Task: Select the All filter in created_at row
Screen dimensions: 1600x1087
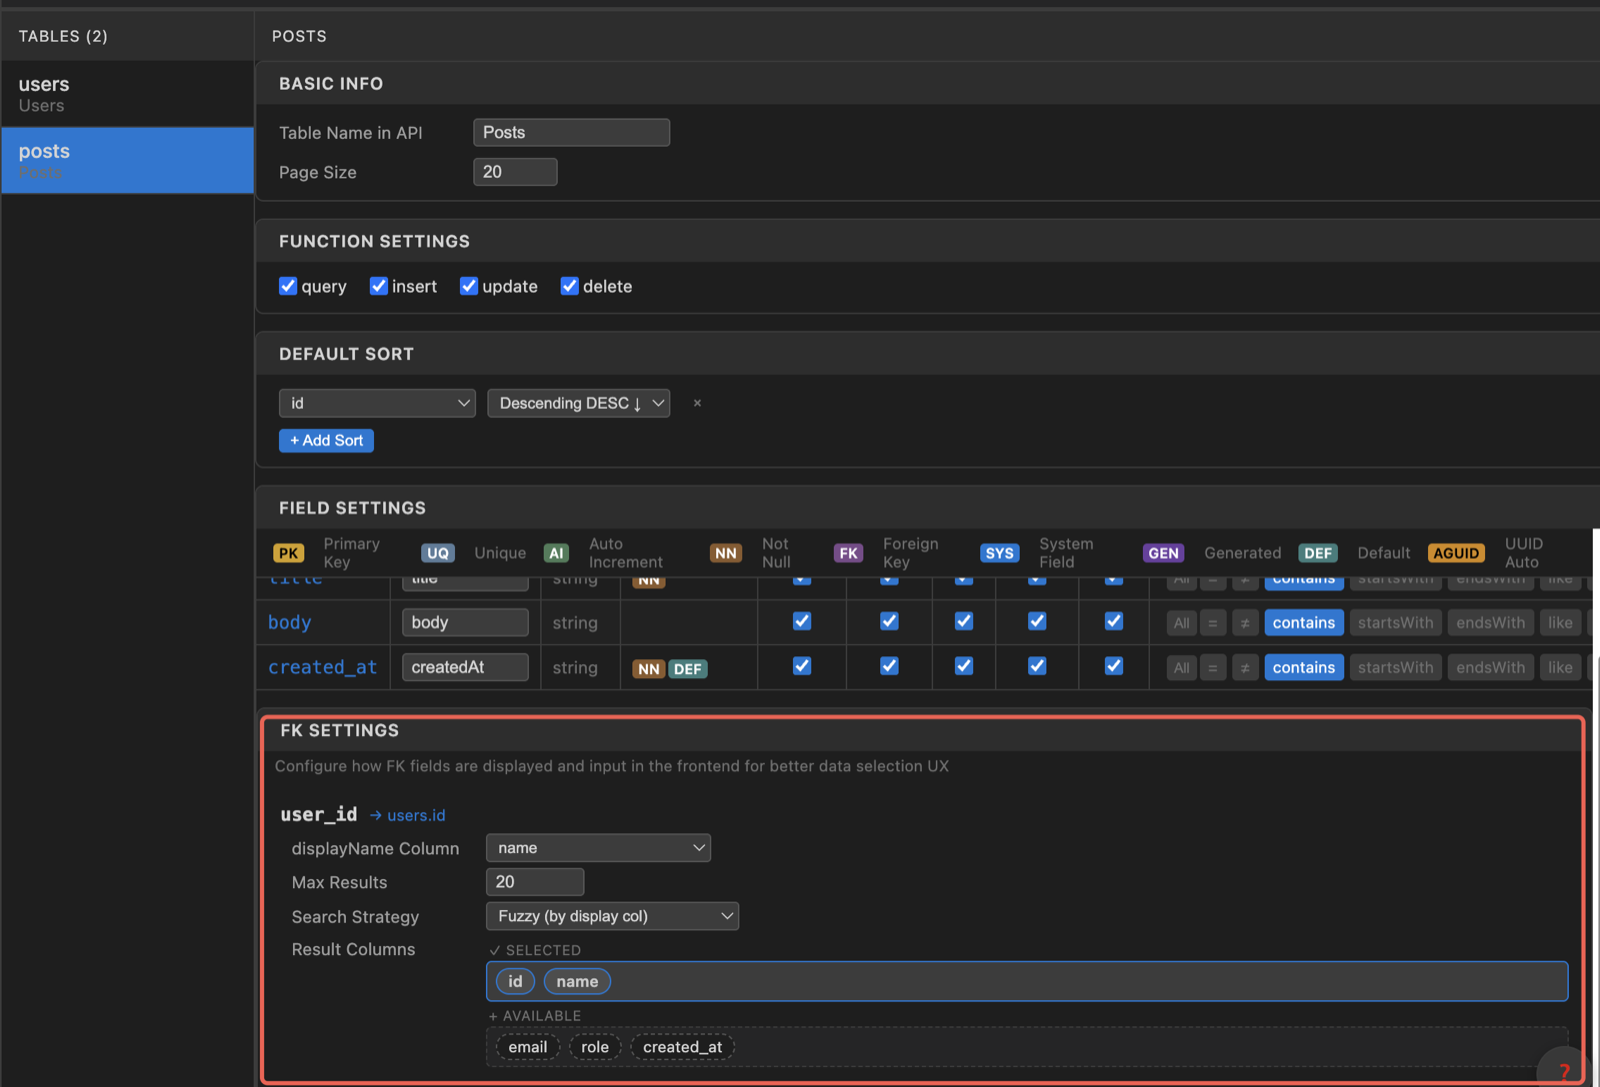Action: 1181,667
